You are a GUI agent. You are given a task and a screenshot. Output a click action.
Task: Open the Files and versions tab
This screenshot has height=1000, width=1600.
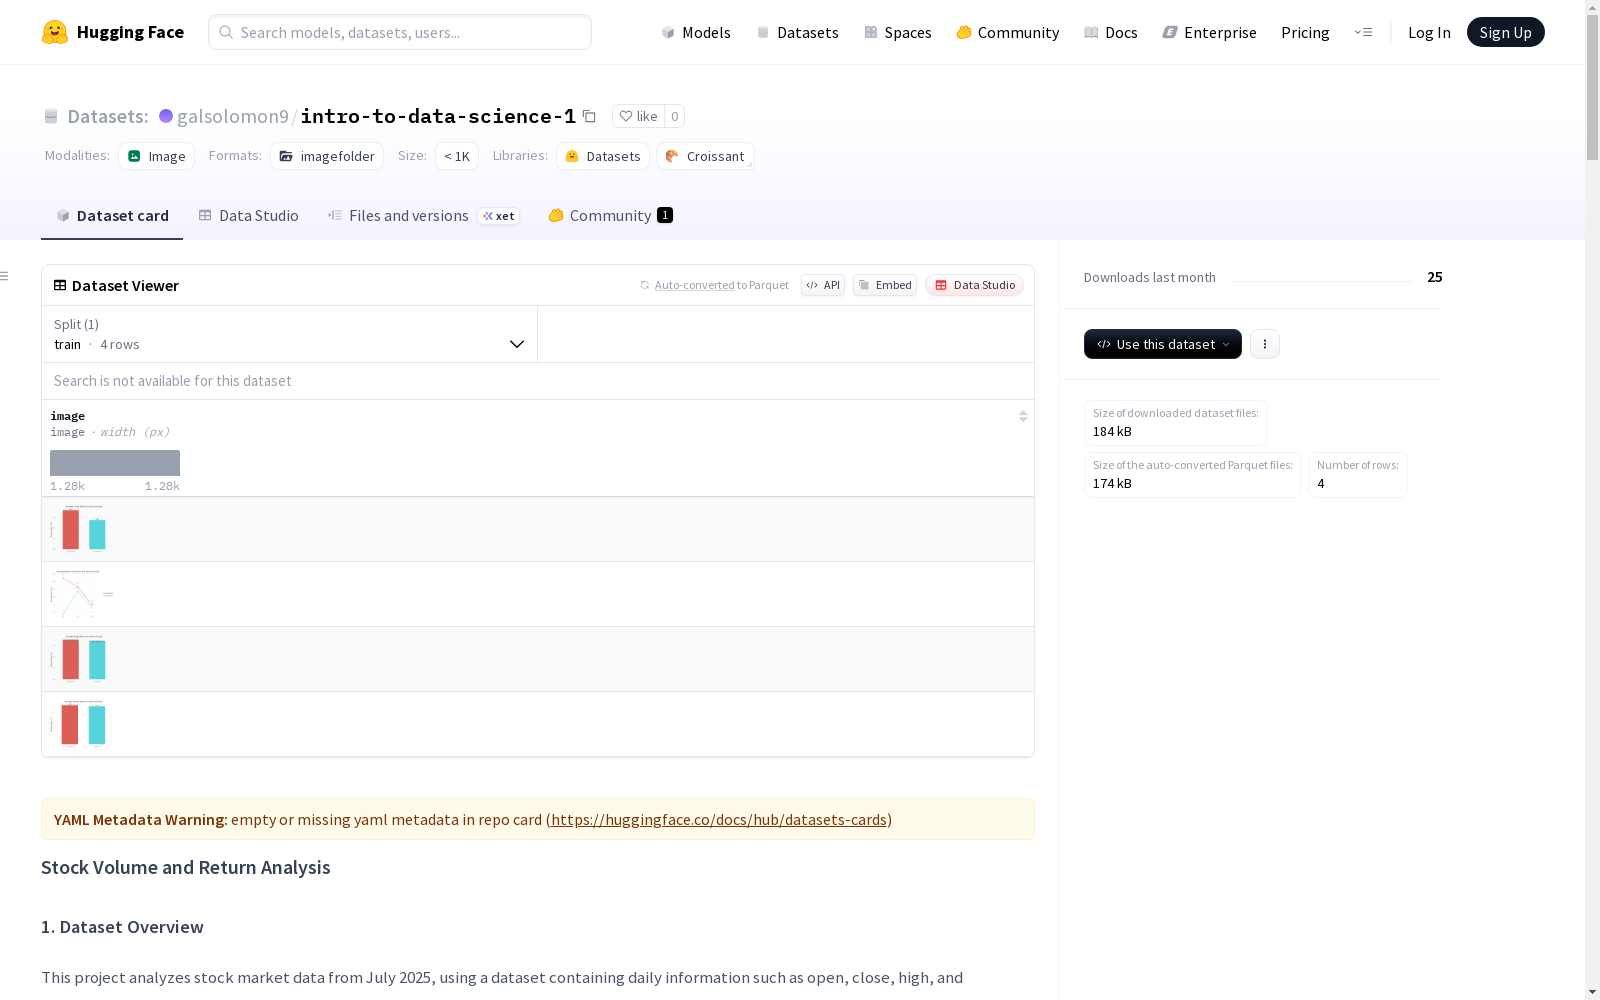[x=423, y=216]
